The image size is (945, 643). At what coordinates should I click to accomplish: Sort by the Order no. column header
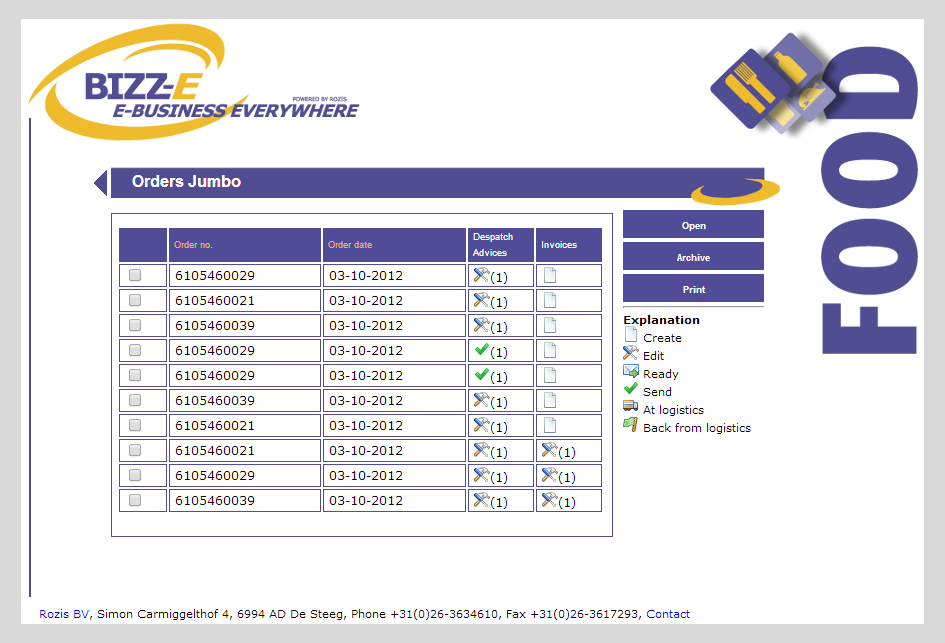click(193, 245)
